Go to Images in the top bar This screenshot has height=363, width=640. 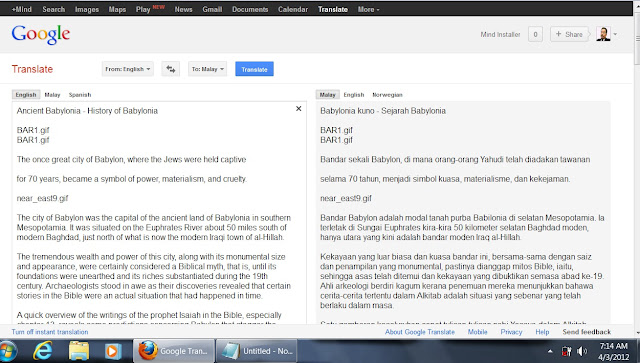pyautogui.click(x=87, y=9)
